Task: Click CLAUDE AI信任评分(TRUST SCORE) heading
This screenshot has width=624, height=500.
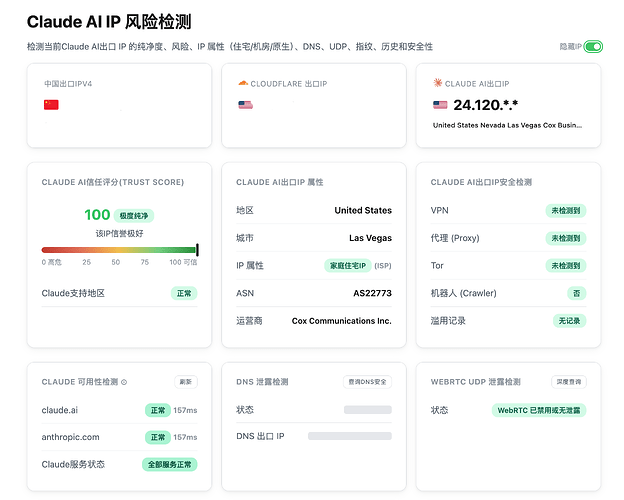Action: click(x=113, y=182)
